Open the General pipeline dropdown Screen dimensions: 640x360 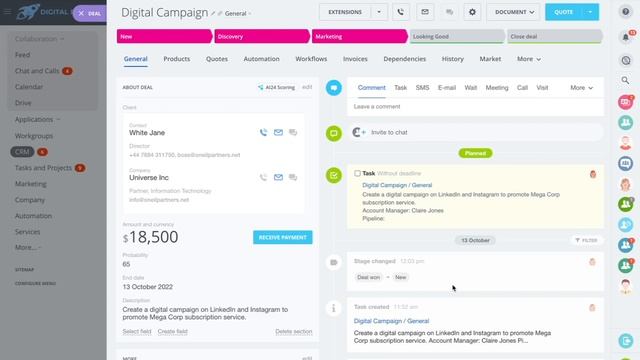pyautogui.click(x=238, y=13)
